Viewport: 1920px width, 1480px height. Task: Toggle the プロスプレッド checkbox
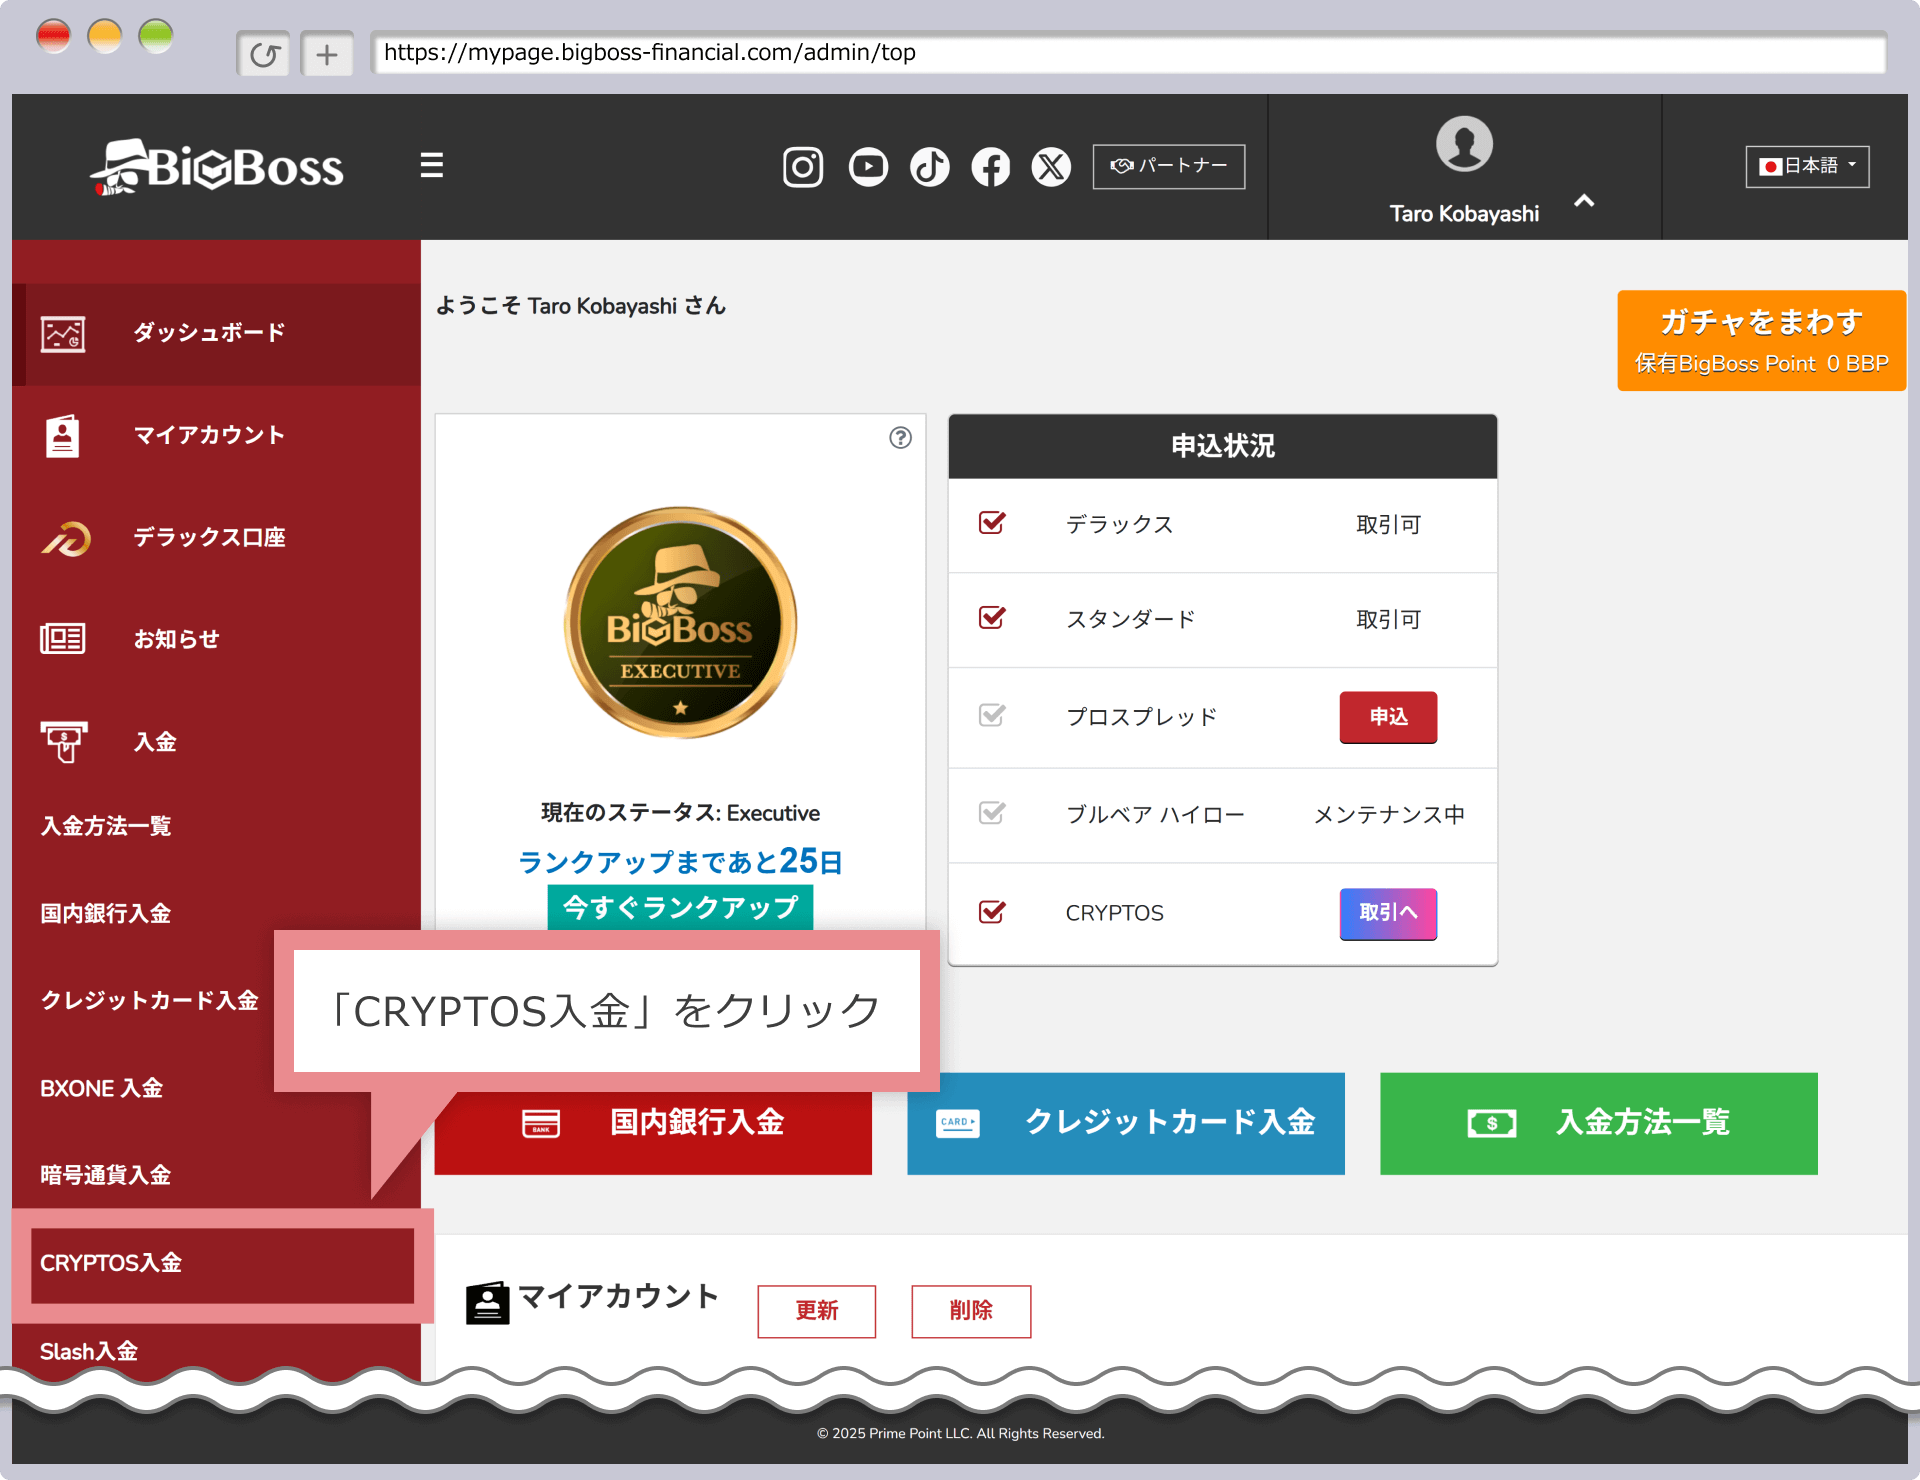tap(992, 716)
